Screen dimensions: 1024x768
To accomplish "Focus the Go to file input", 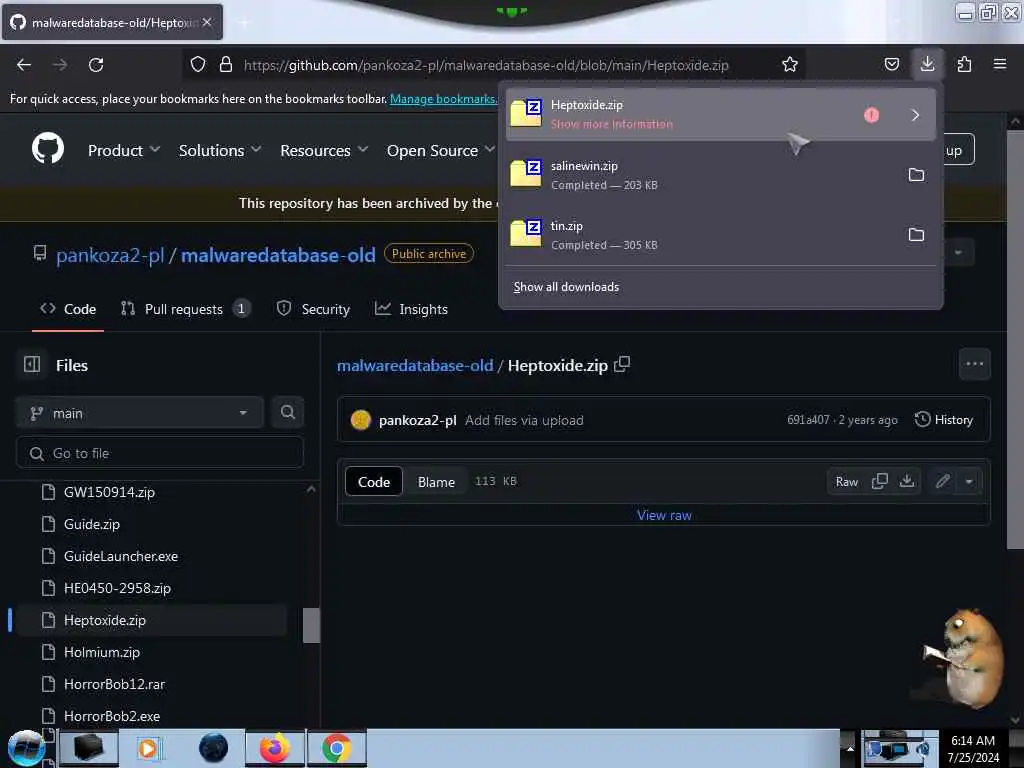I will [160, 453].
